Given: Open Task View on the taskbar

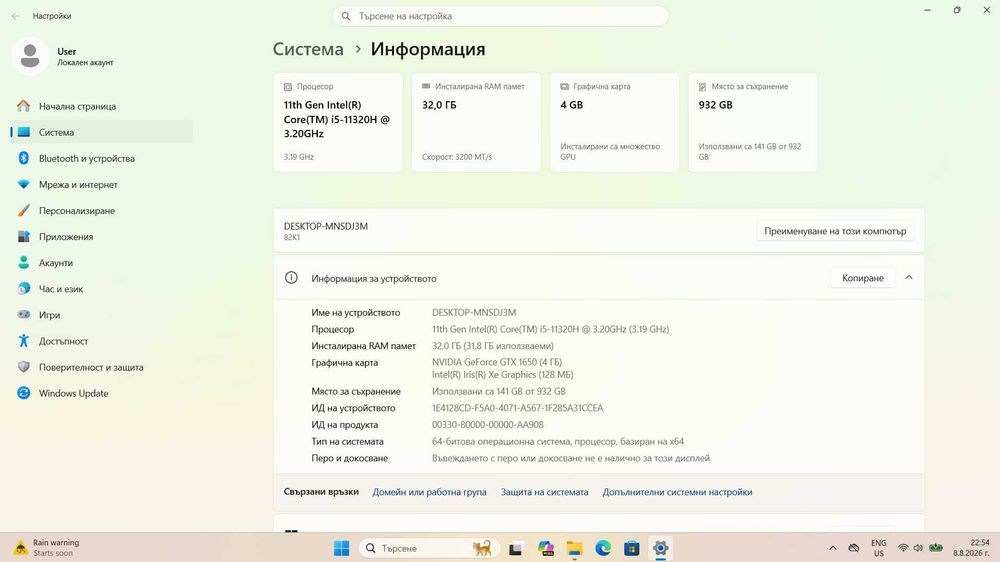Looking at the screenshot, I should click(x=516, y=548).
